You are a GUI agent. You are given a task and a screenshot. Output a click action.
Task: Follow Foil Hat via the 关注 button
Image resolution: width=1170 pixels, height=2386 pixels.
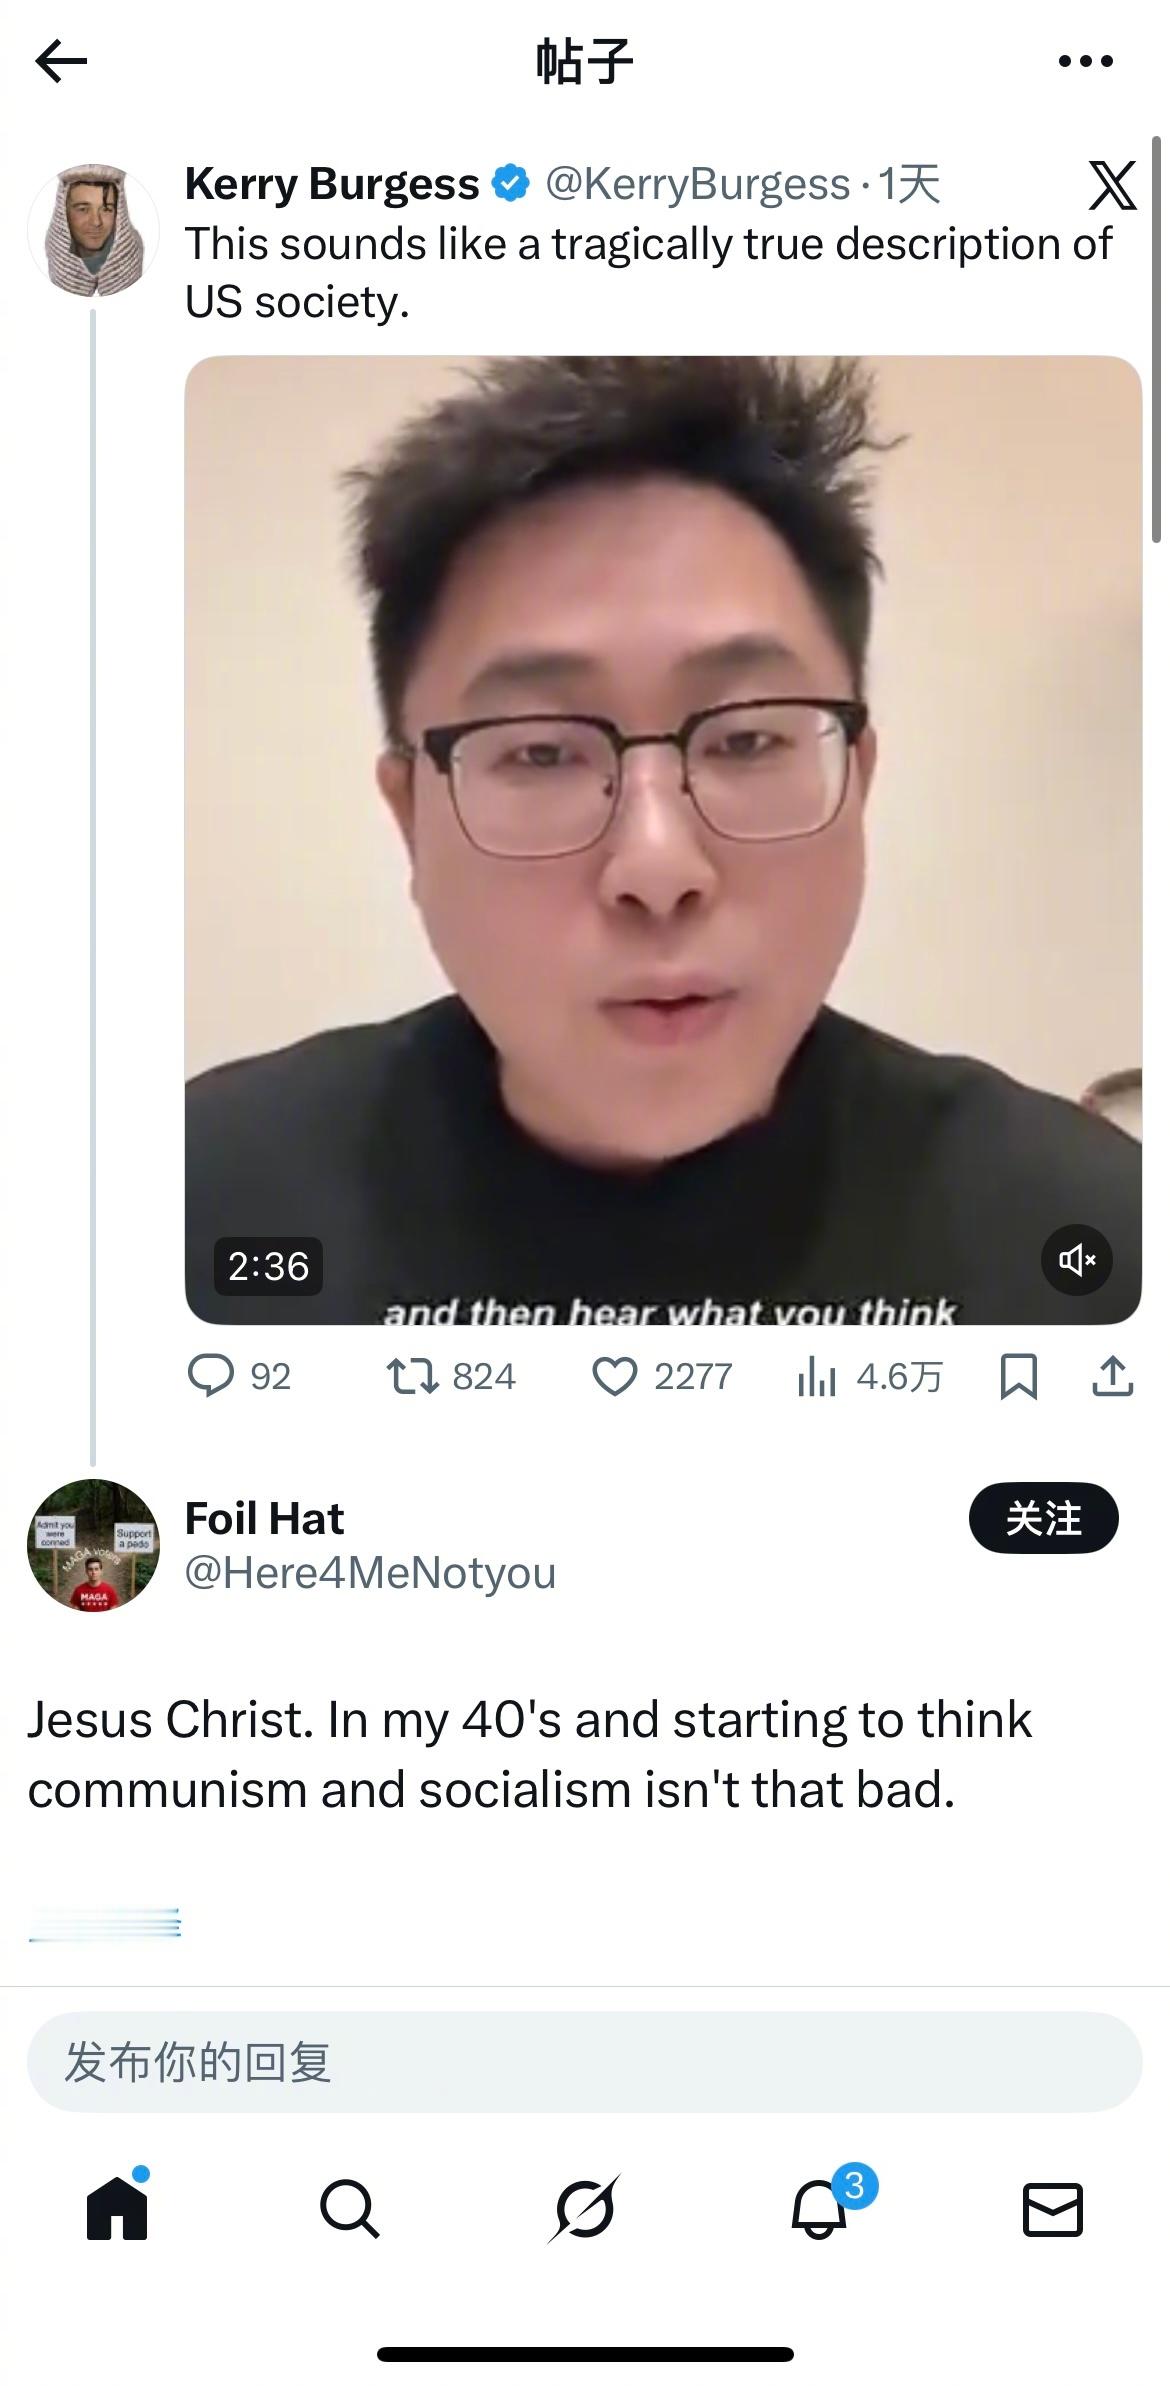(x=1043, y=1518)
